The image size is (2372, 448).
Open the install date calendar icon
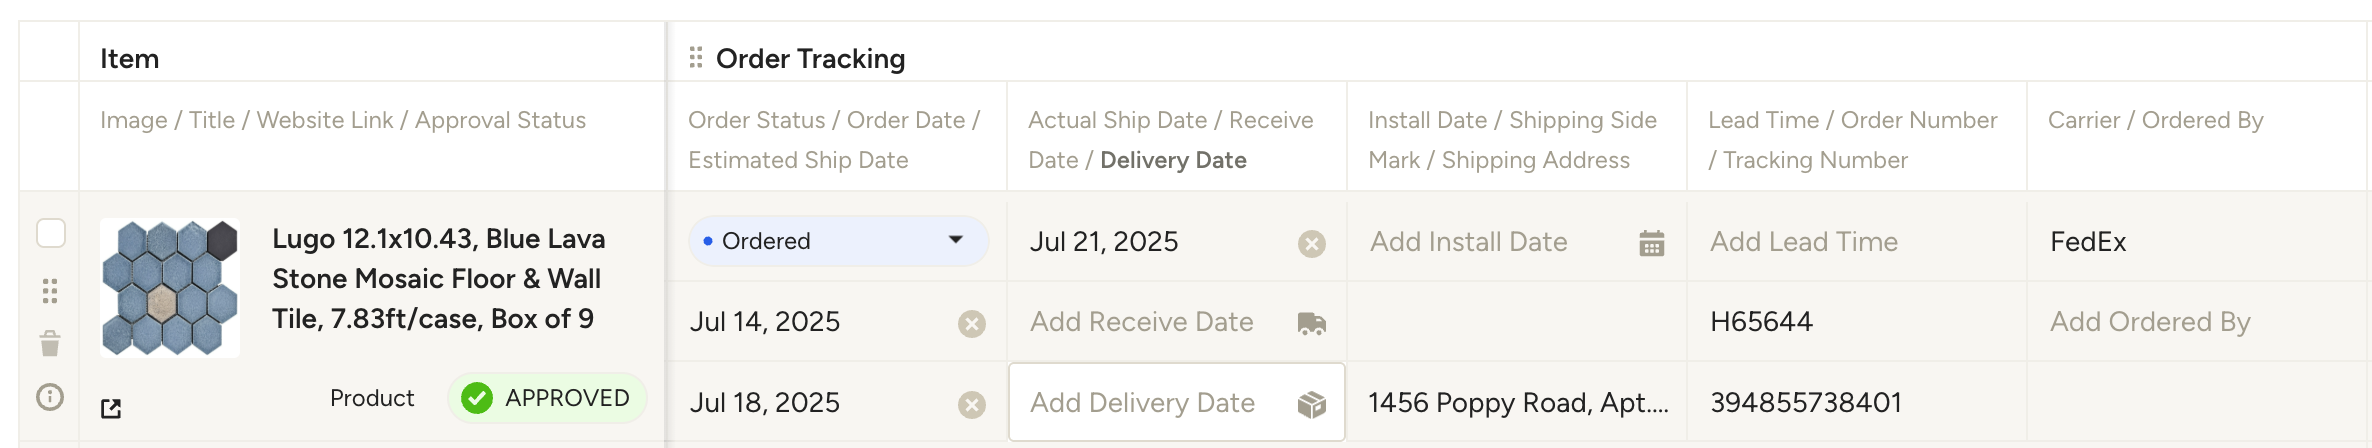(x=1651, y=243)
